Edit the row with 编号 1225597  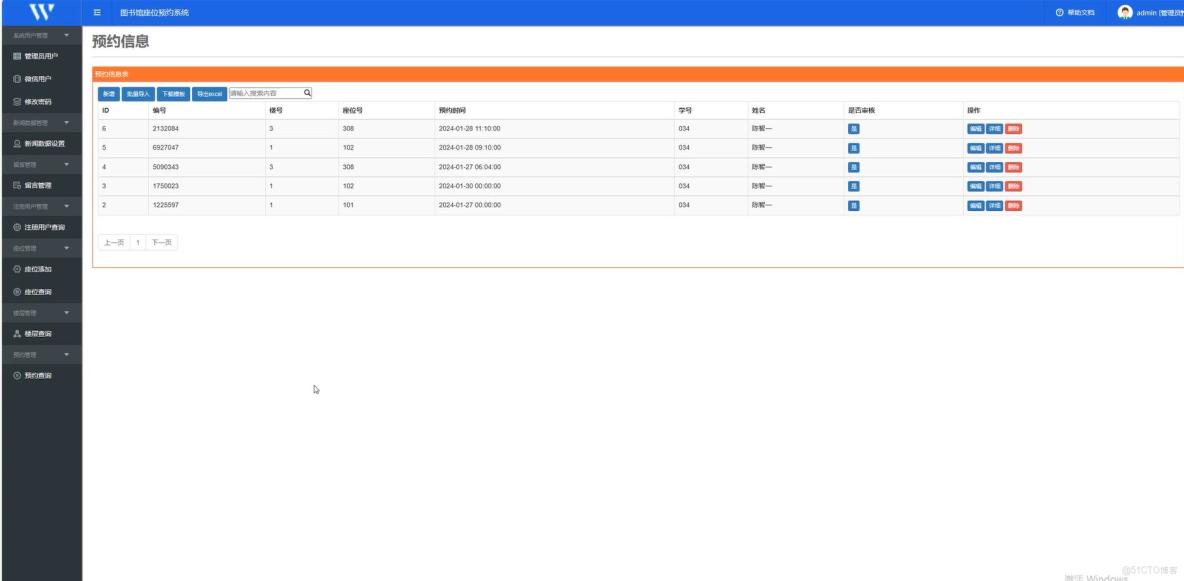coord(976,206)
